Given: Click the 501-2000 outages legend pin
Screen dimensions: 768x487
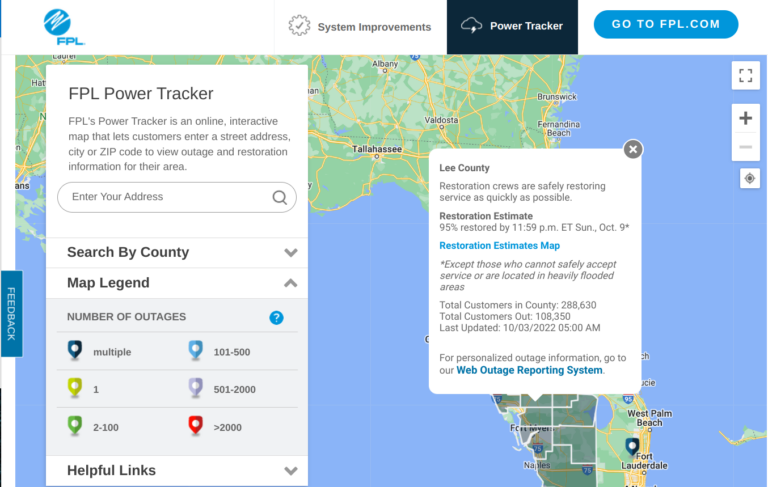Looking at the screenshot, I should pyautogui.click(x=196, y=388).
